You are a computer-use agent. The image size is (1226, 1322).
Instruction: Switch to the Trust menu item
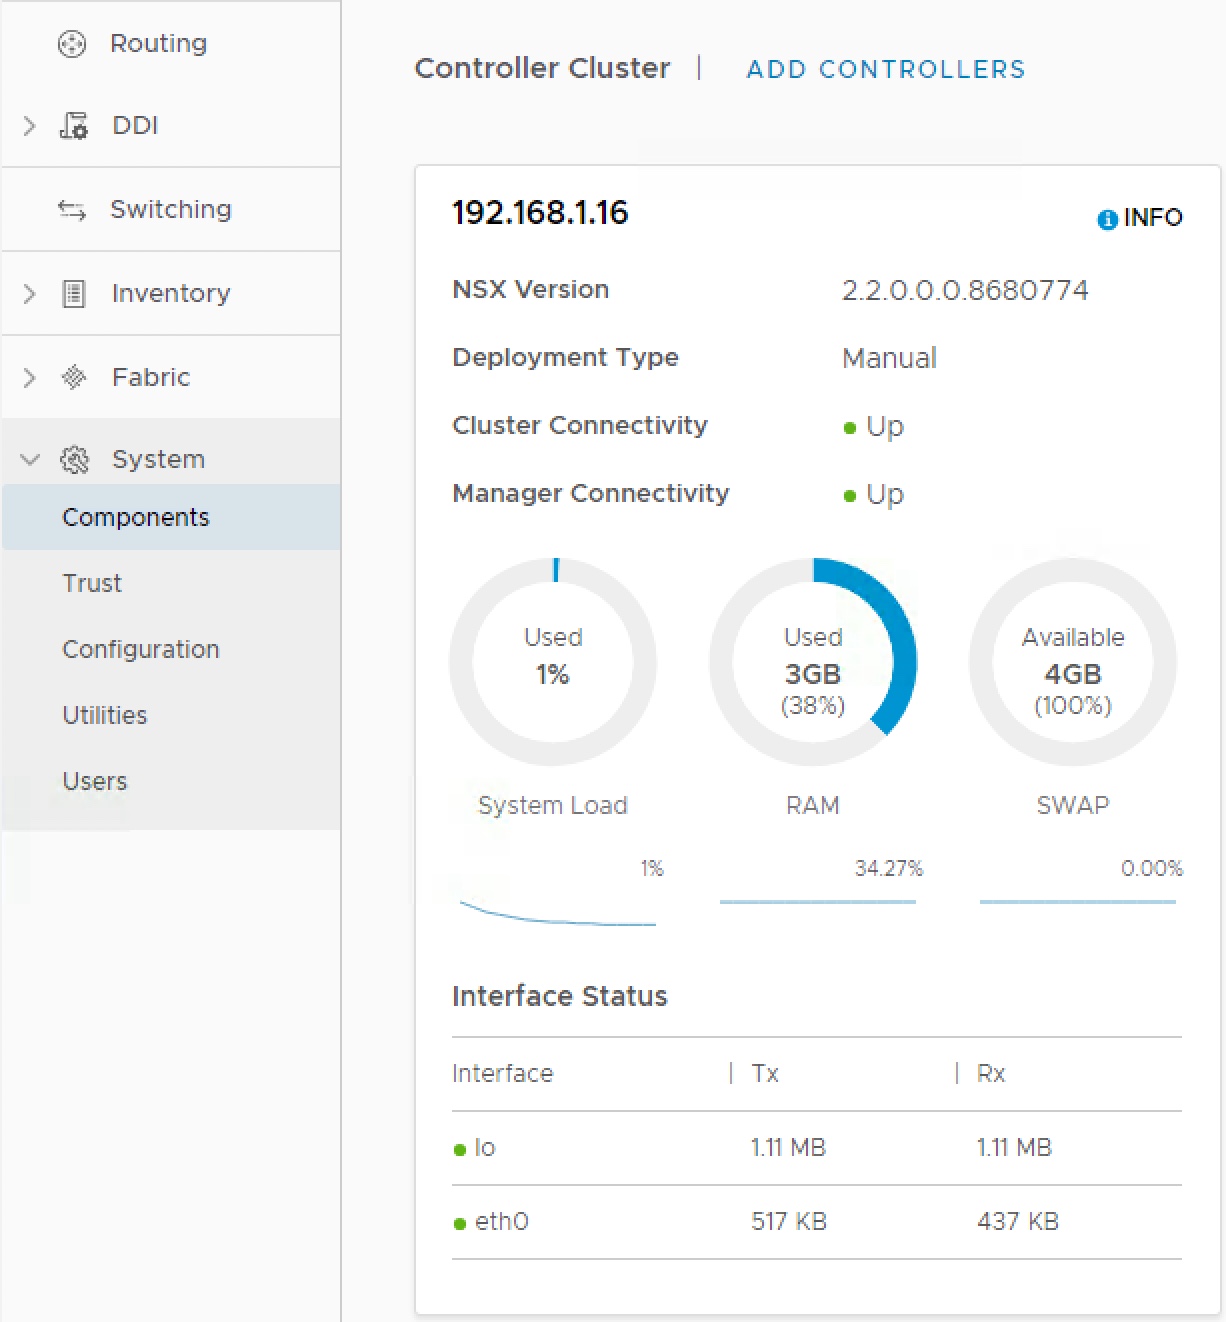tap(92, 583)
